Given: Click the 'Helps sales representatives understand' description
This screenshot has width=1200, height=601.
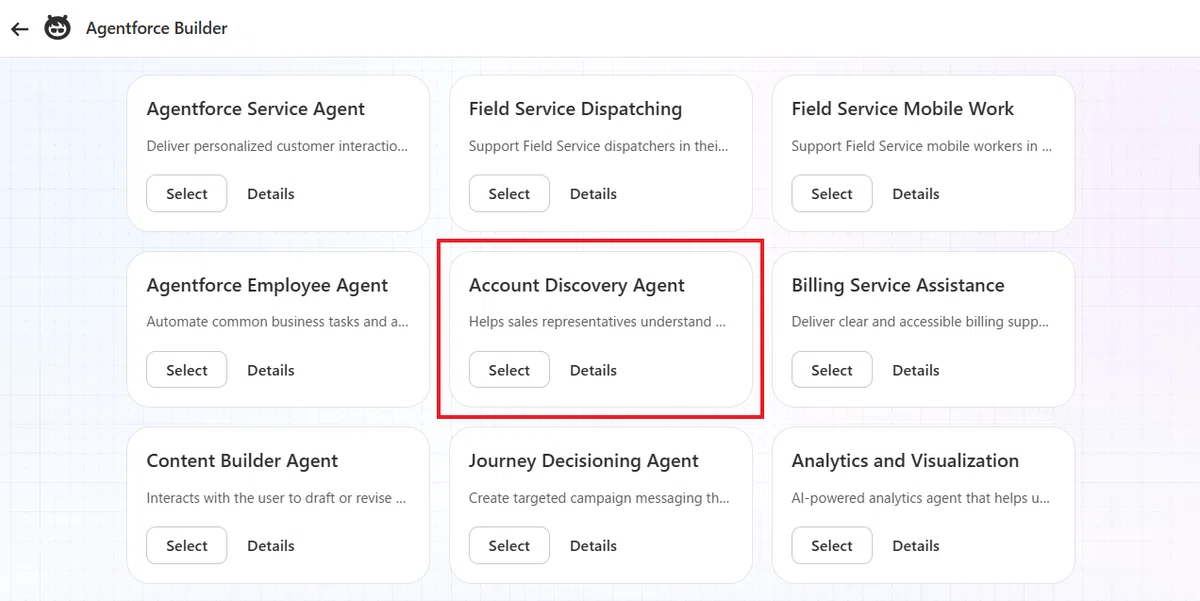Looking at the screenshot, I should tap(598, 322).
